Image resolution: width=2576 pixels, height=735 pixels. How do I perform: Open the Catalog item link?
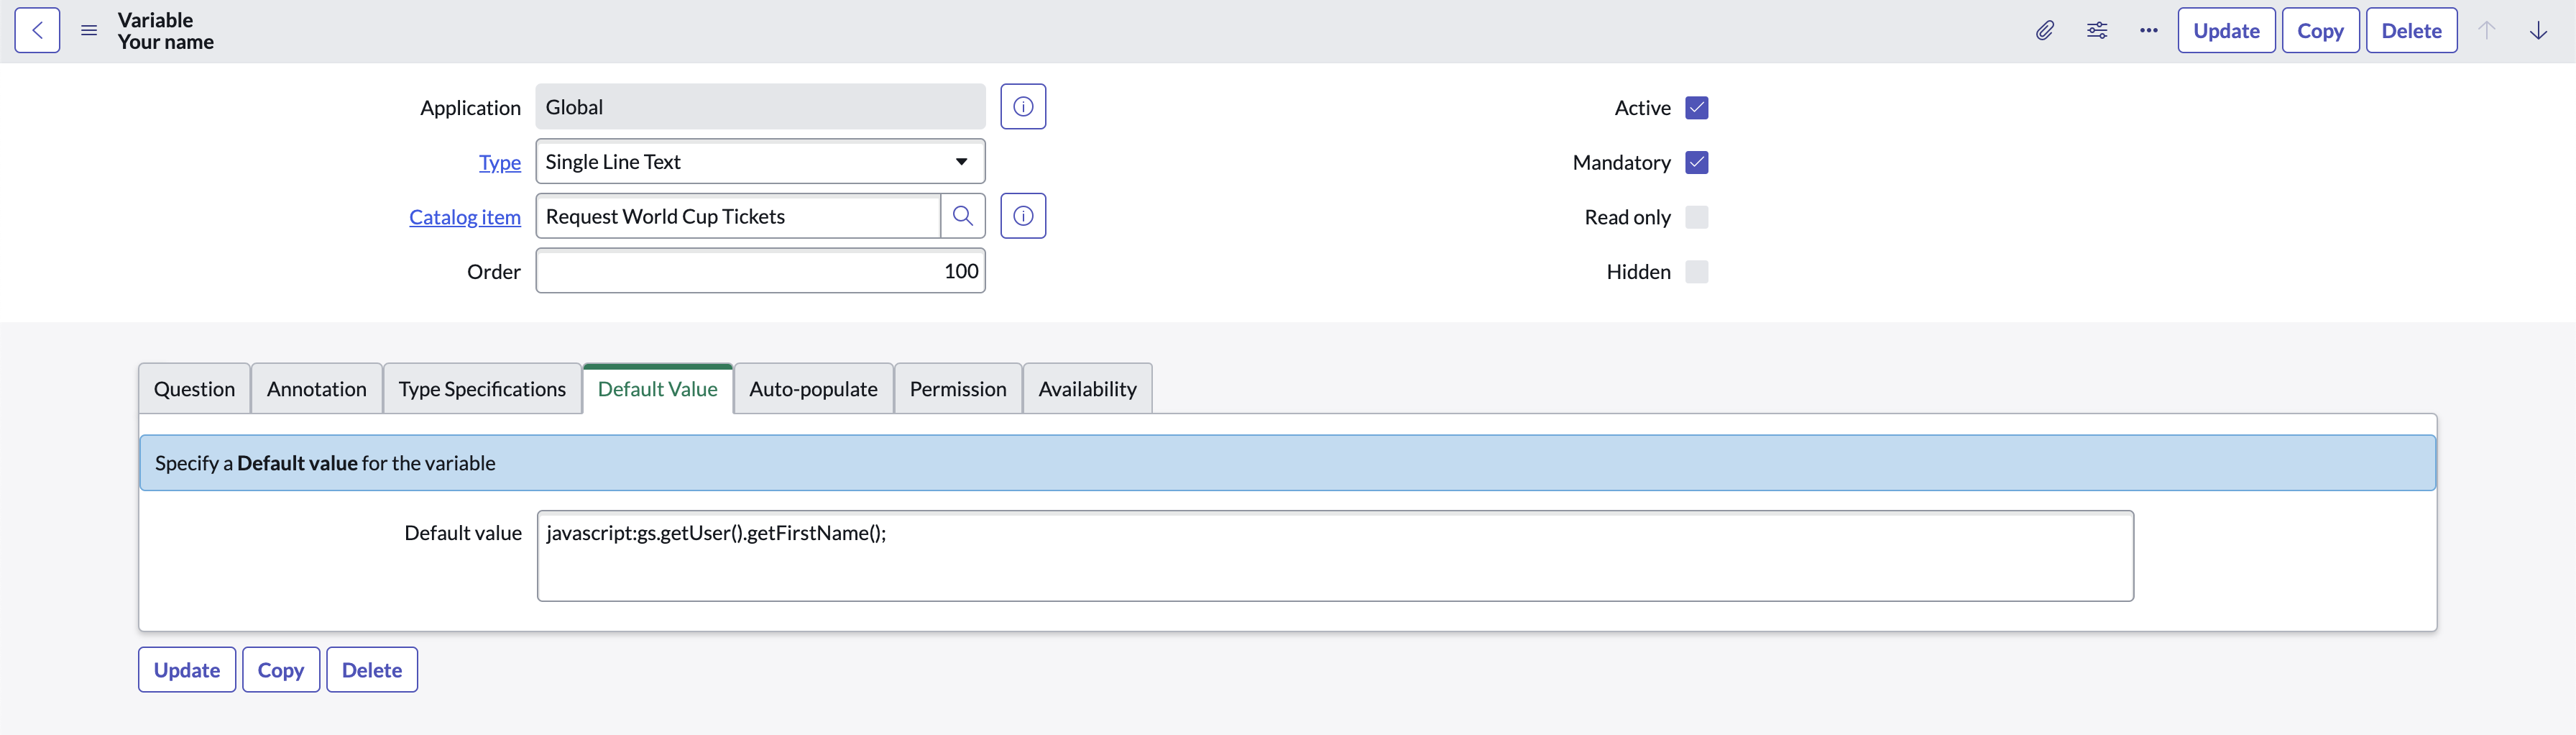(464, 216)
